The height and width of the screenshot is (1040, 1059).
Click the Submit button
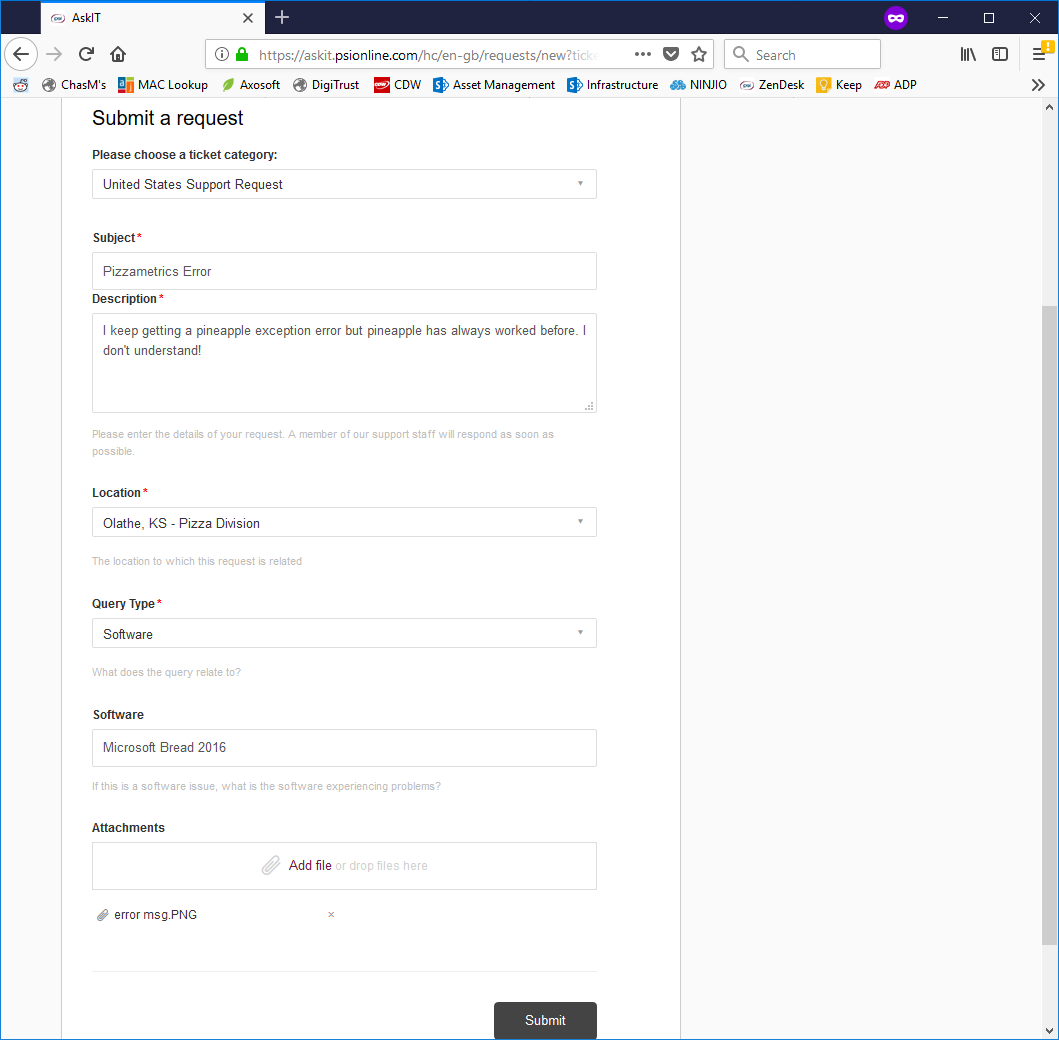click(x=544, y=1020)
